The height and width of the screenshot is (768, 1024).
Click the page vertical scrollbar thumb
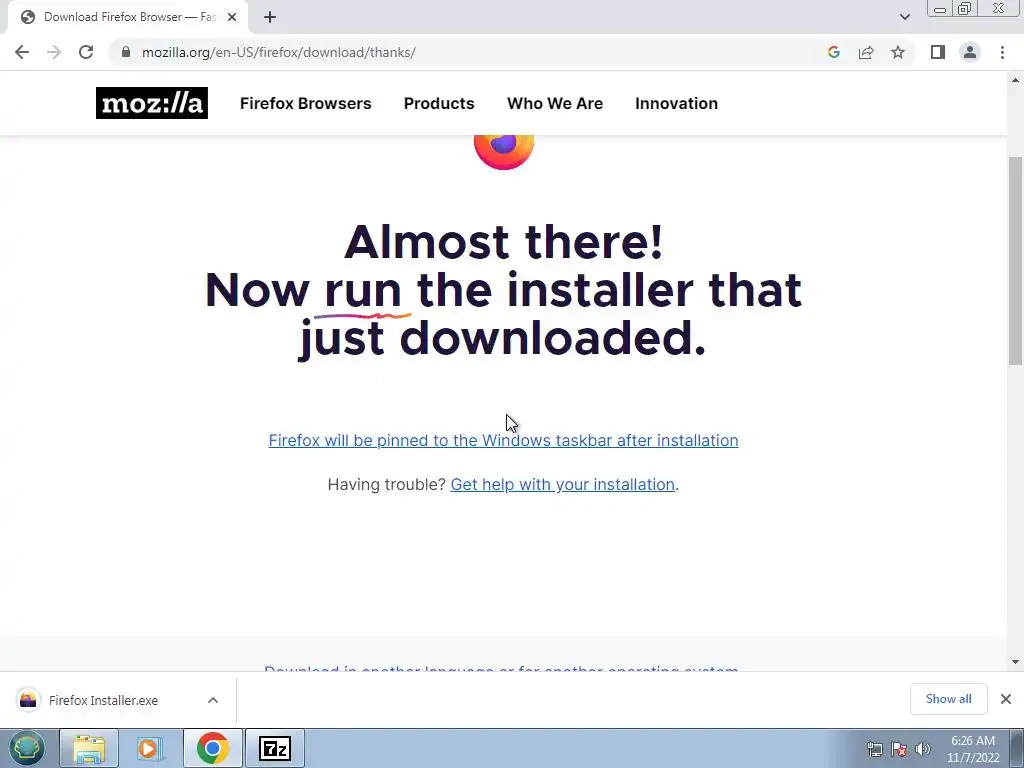tap(1016, 261)
